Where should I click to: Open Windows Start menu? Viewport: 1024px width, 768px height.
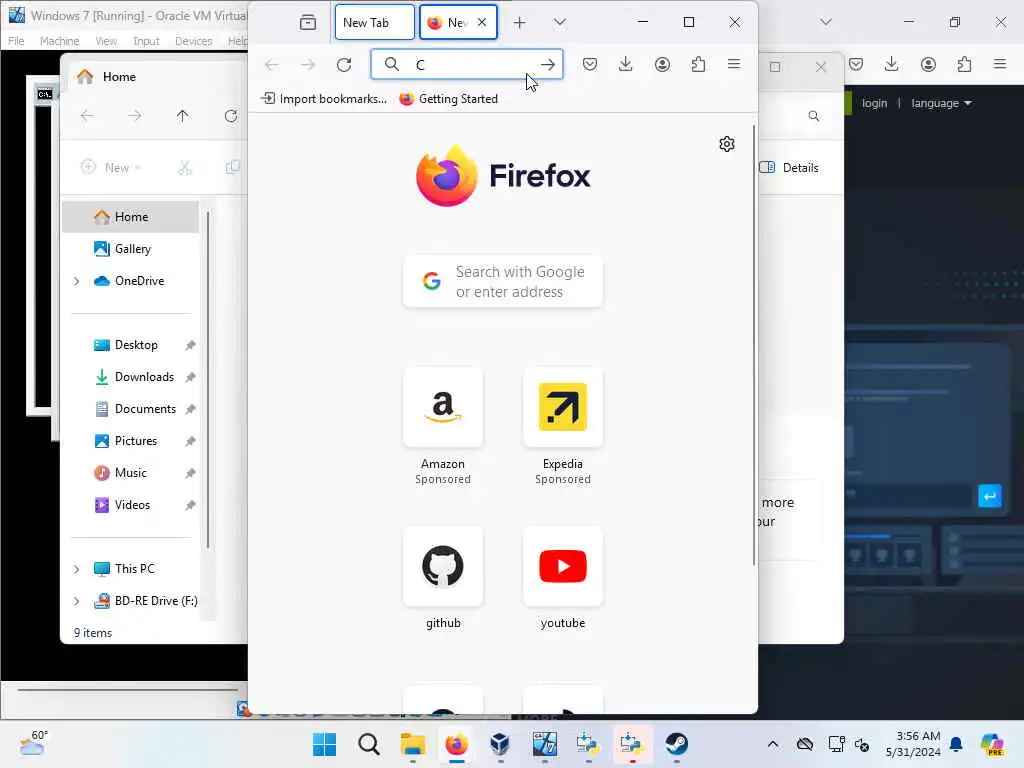click(325, 744)
